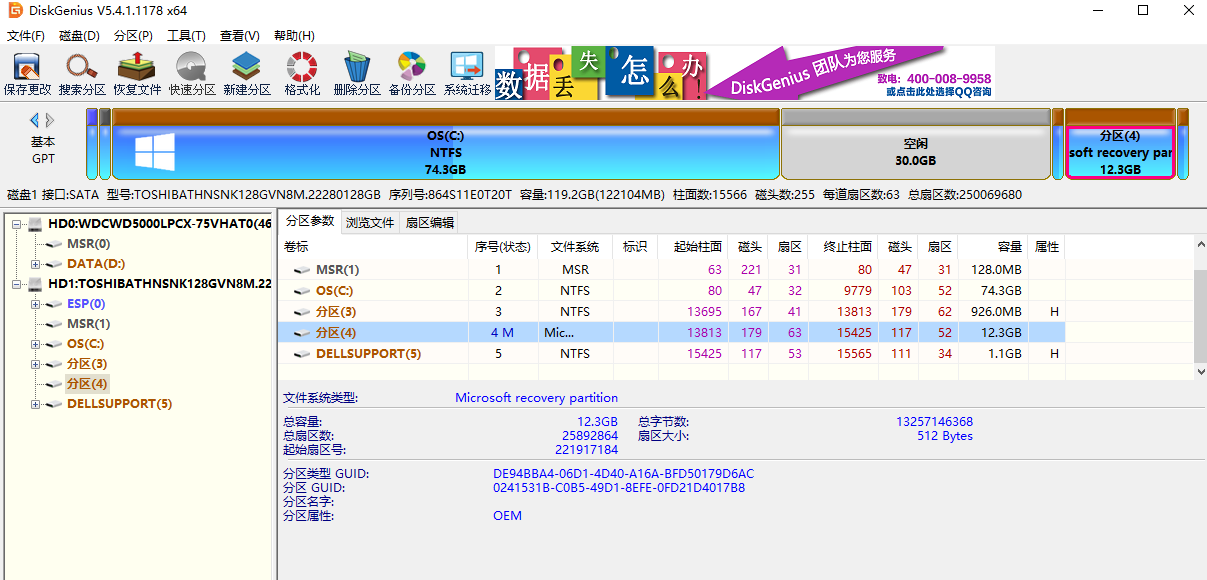
Task: Select MSR(1) in the disk tree
Action: 88,324
